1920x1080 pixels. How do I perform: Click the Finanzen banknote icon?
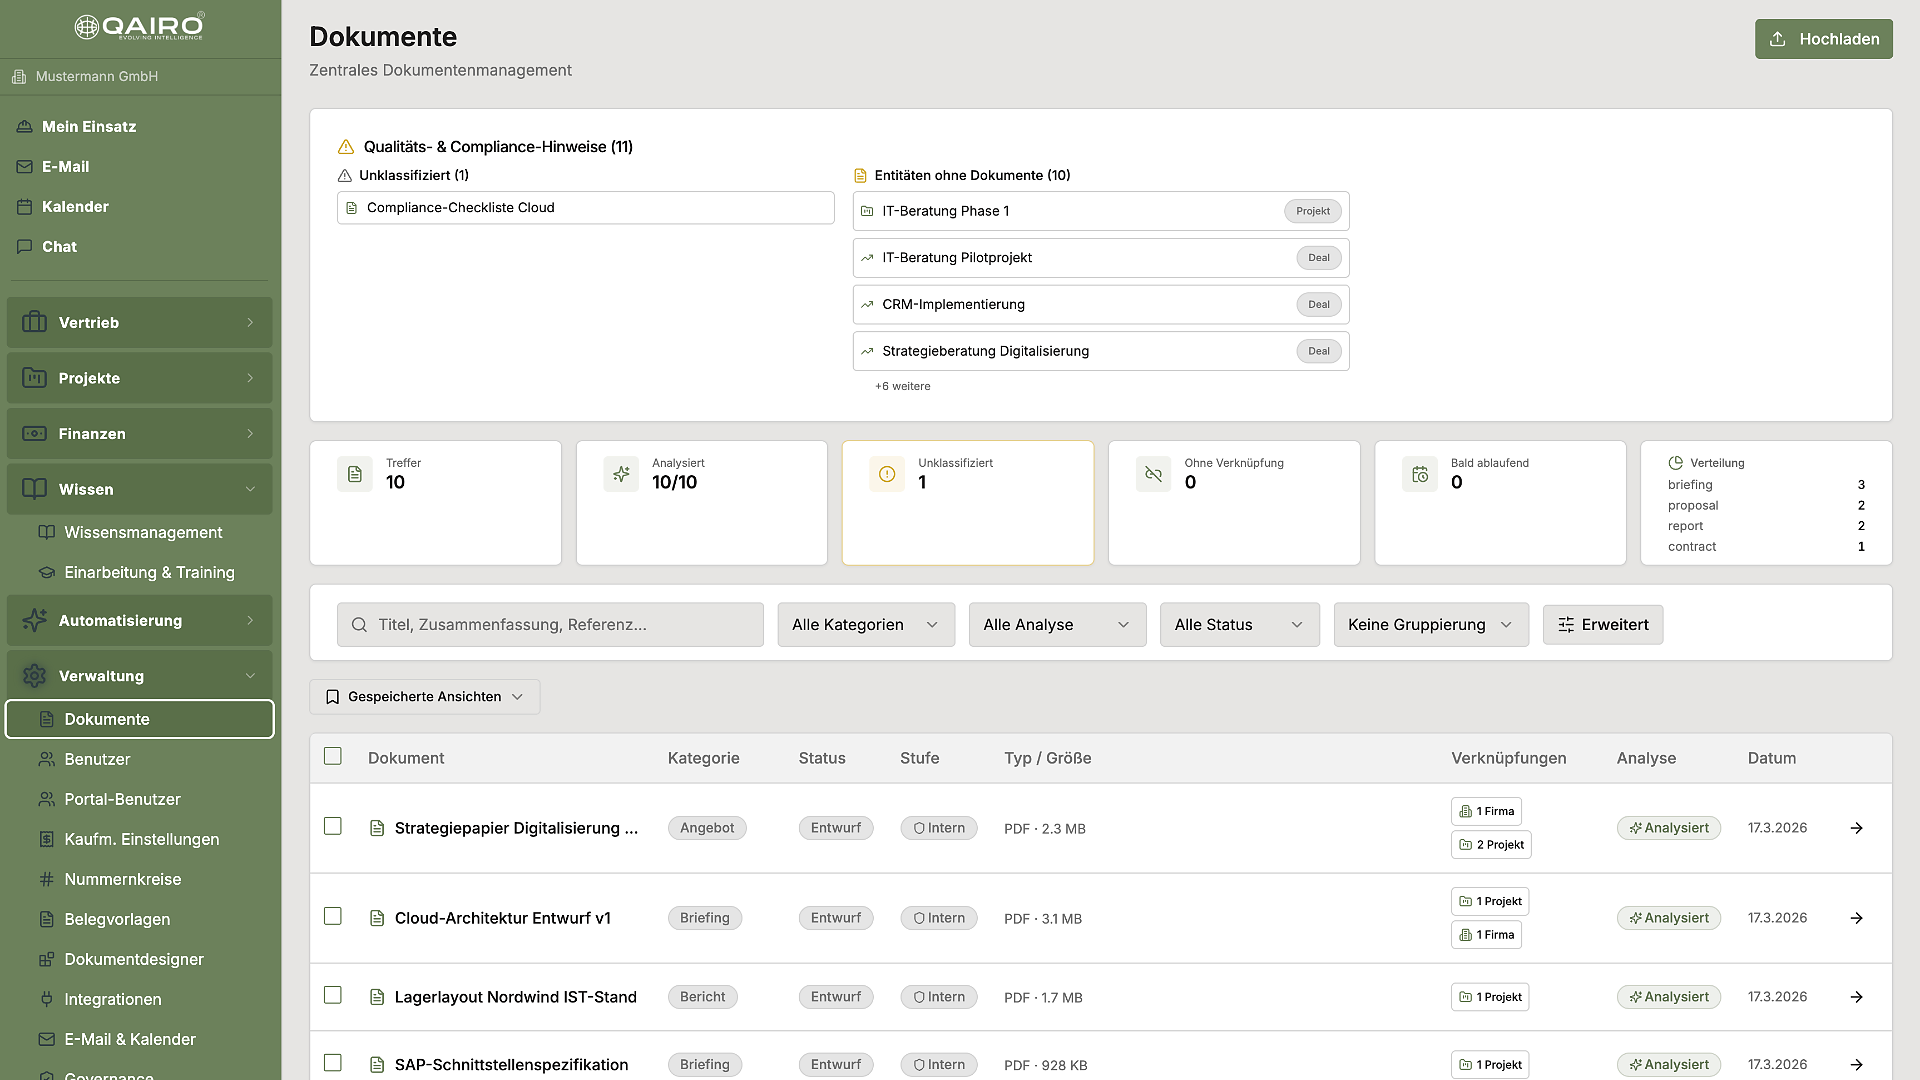pos(35,434)
